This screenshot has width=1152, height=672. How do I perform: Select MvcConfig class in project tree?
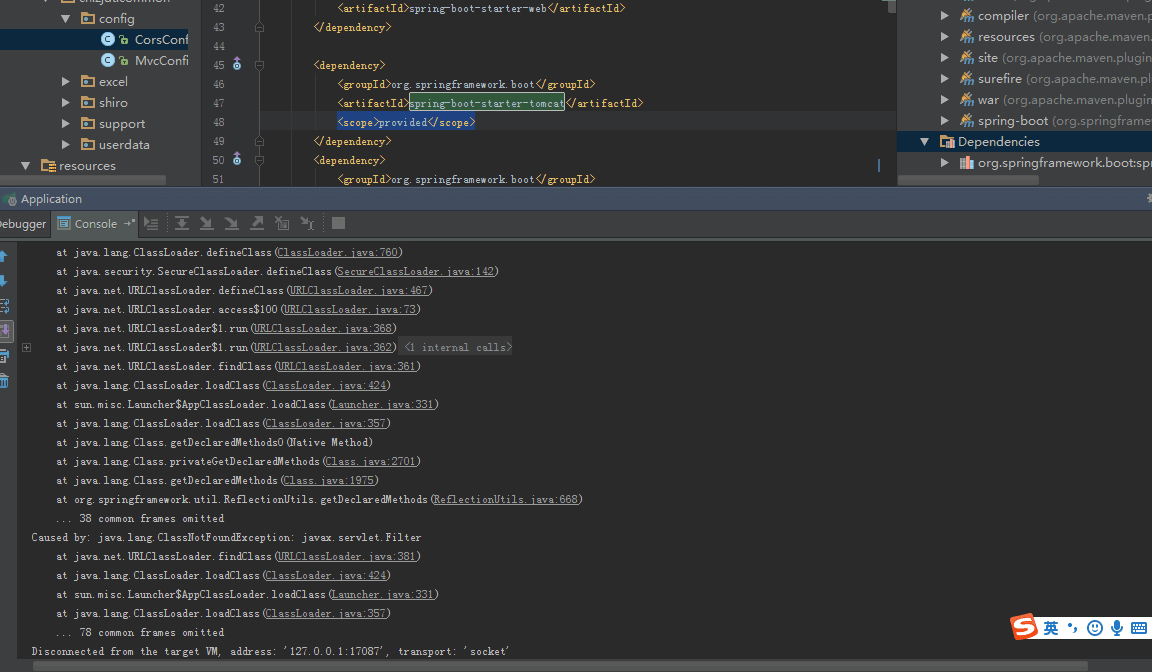click(161, 60)
